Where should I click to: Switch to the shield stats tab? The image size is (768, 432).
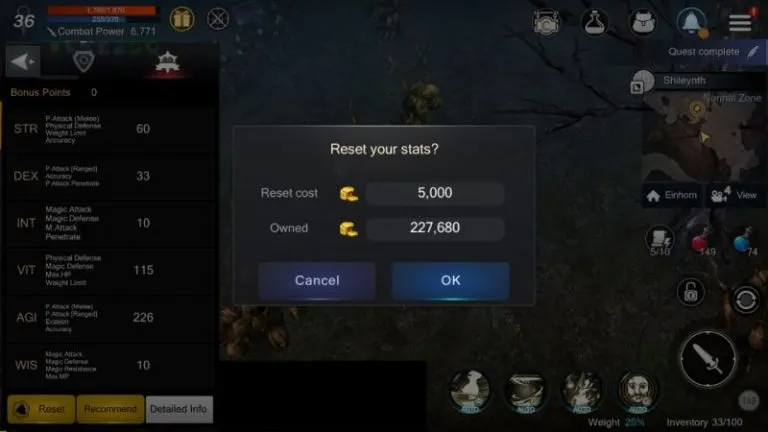click(84, 62)
